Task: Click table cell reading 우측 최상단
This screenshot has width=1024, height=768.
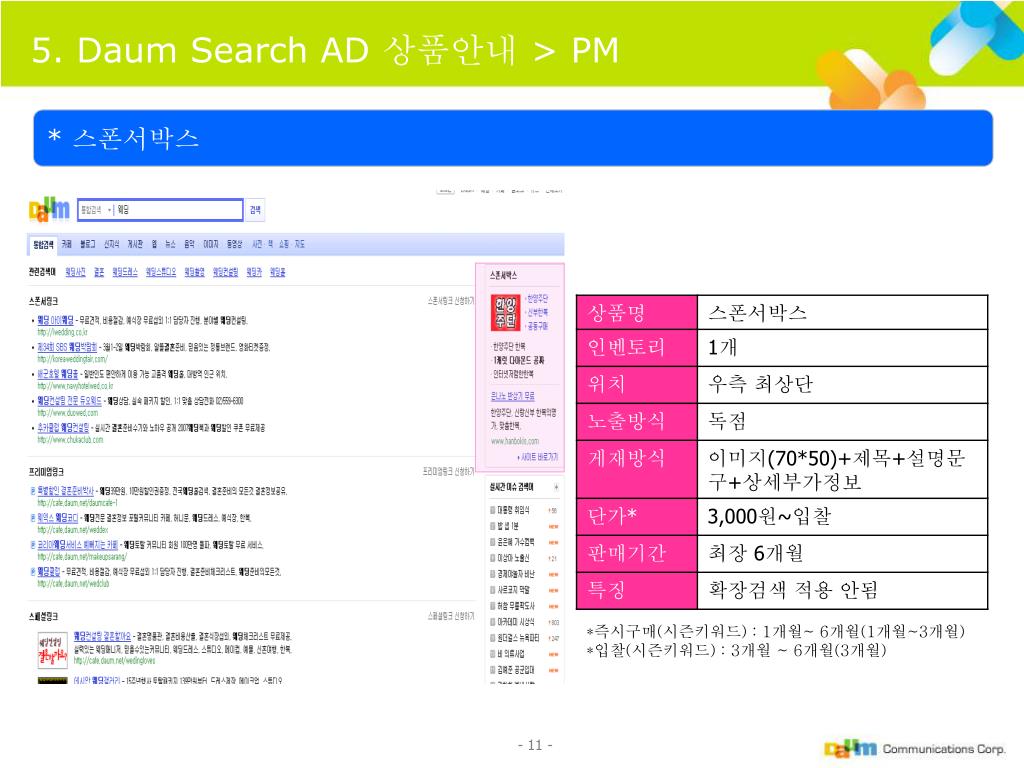Action: point(842,384)
